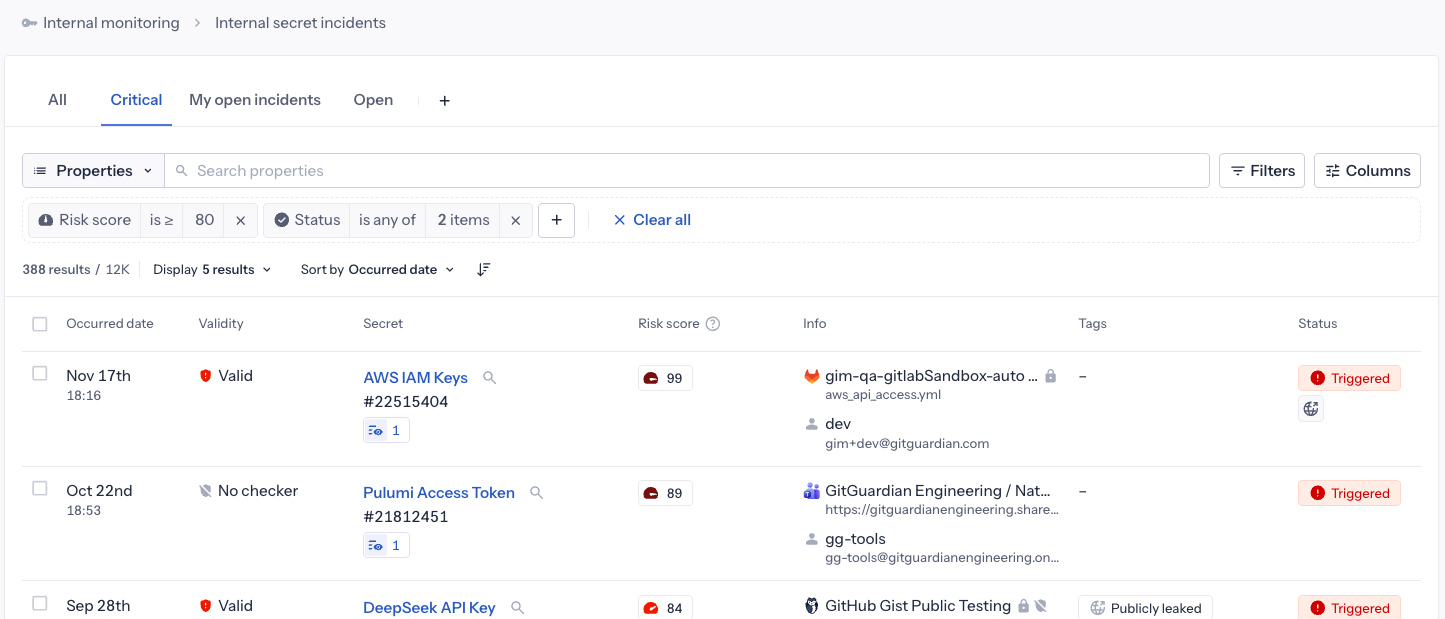Click the risk score 84 badge
The height and width of the screenshot is (619, 1445).
(665, 607)
